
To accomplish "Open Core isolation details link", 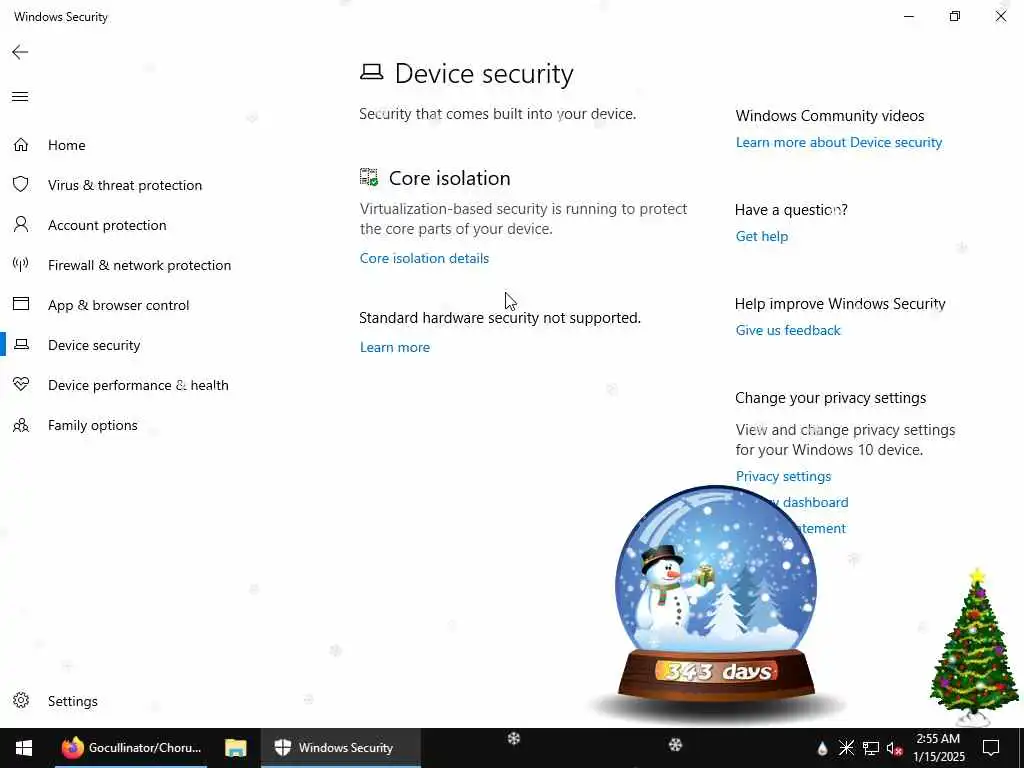I will 424,258.
